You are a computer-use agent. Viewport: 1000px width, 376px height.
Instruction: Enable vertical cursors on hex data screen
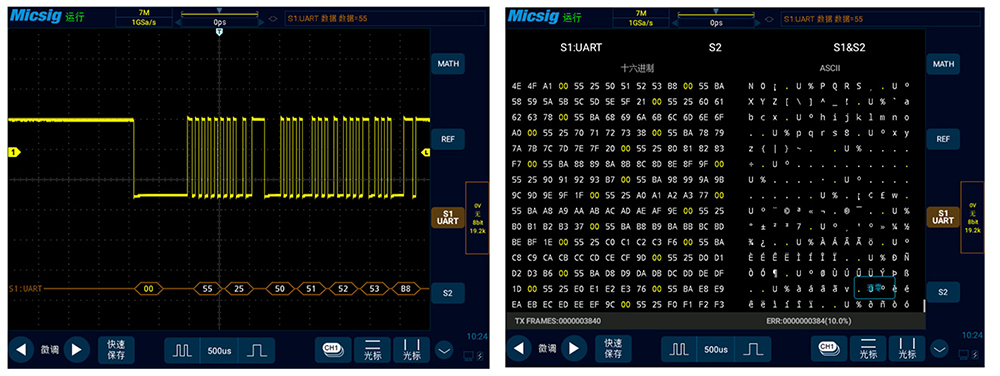[906, 349]
